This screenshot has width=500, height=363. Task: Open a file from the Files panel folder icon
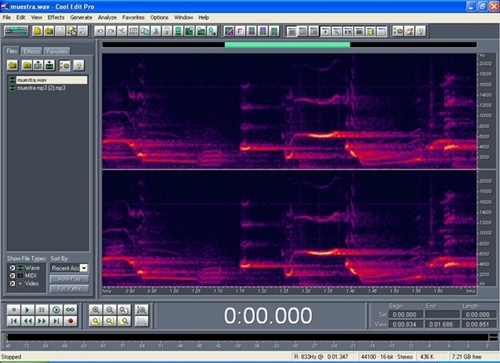13,65
